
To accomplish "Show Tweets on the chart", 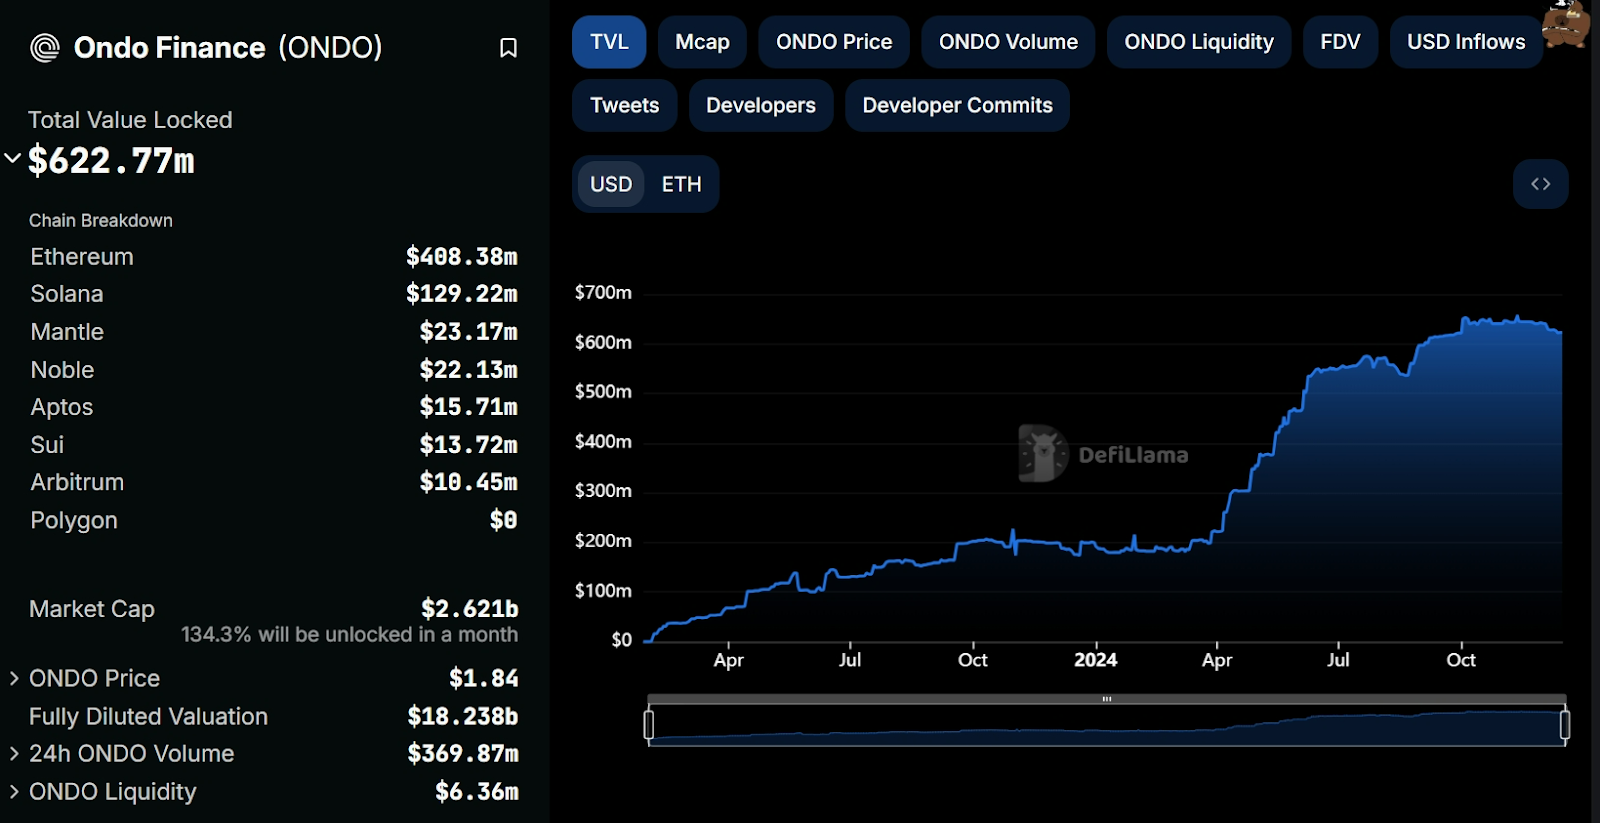I will (624, 105).
